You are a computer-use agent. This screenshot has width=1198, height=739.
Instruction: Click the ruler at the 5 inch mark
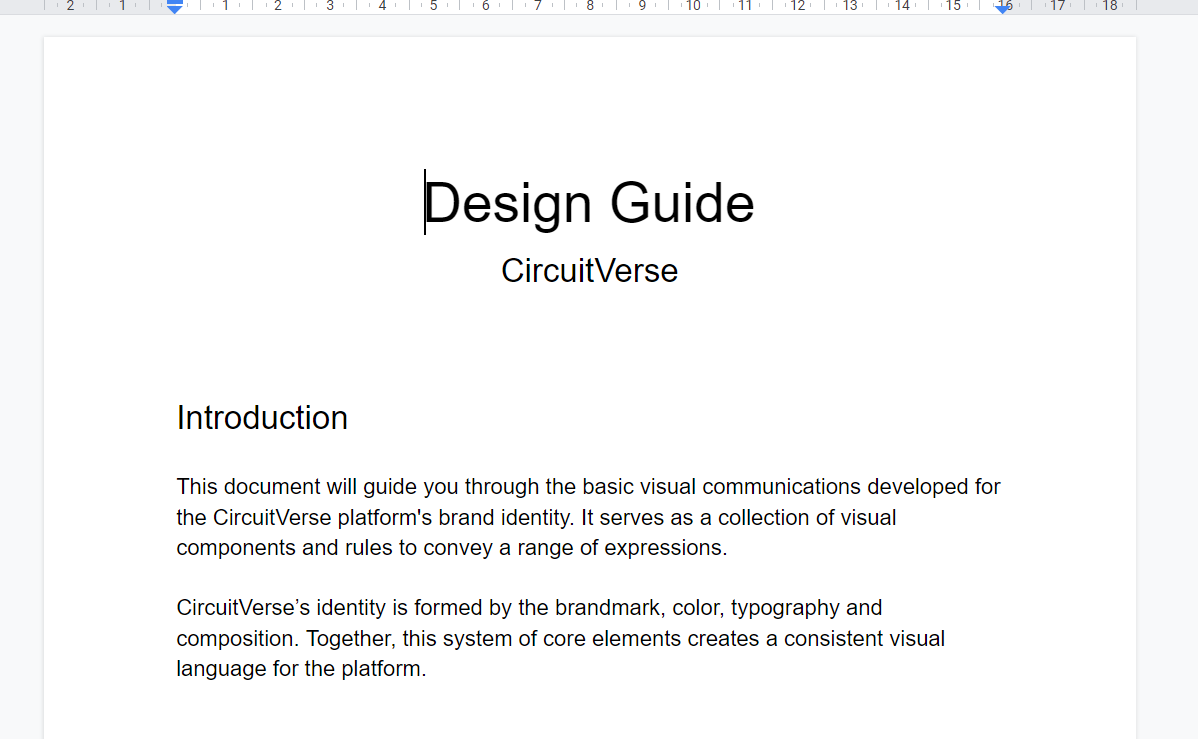click(434, 8)
